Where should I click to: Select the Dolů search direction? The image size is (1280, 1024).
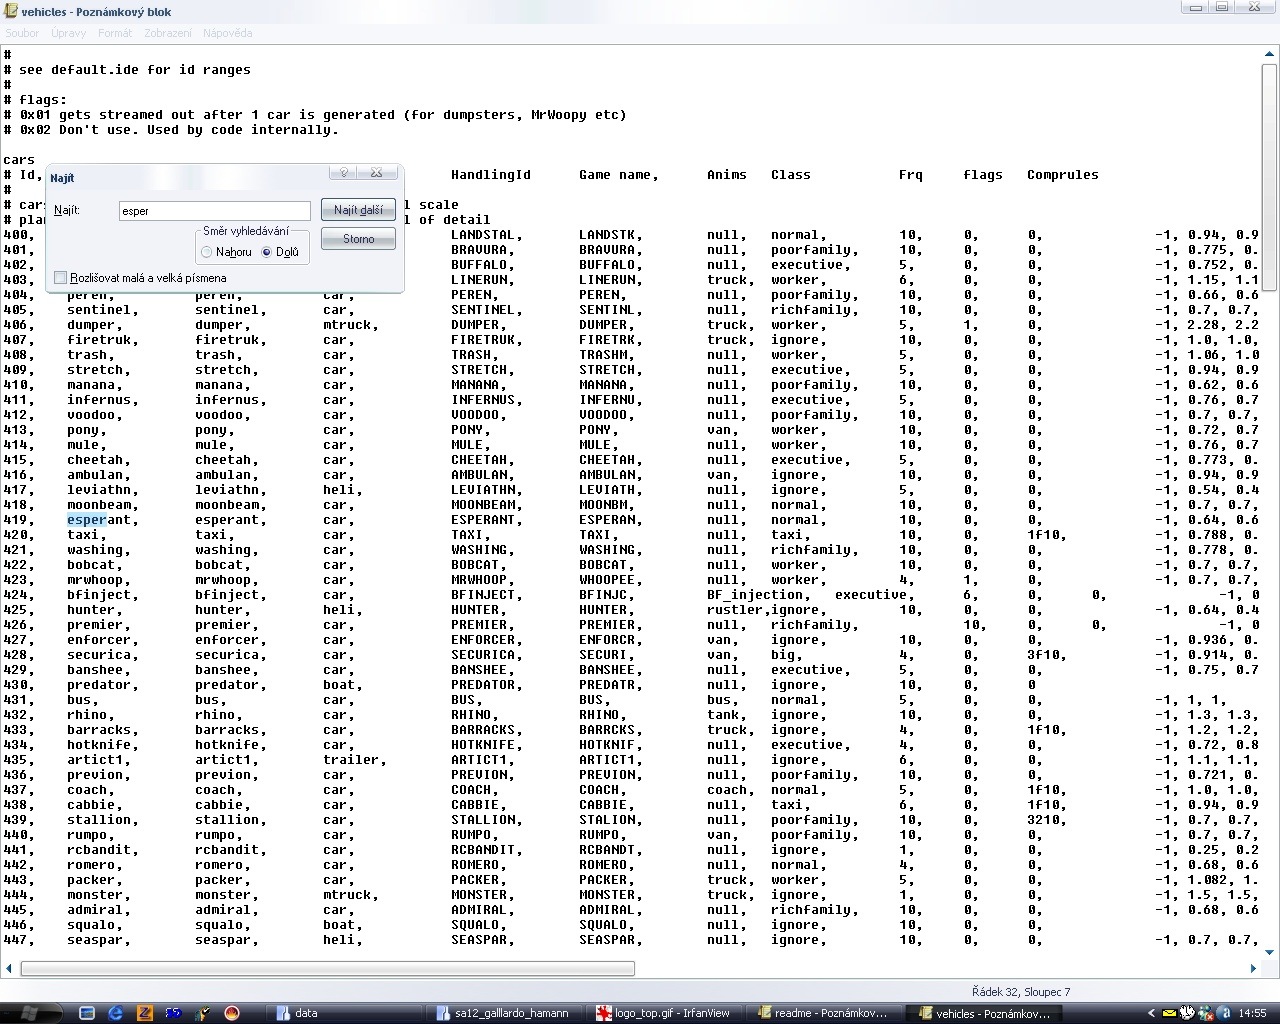[x=267, y=252]
